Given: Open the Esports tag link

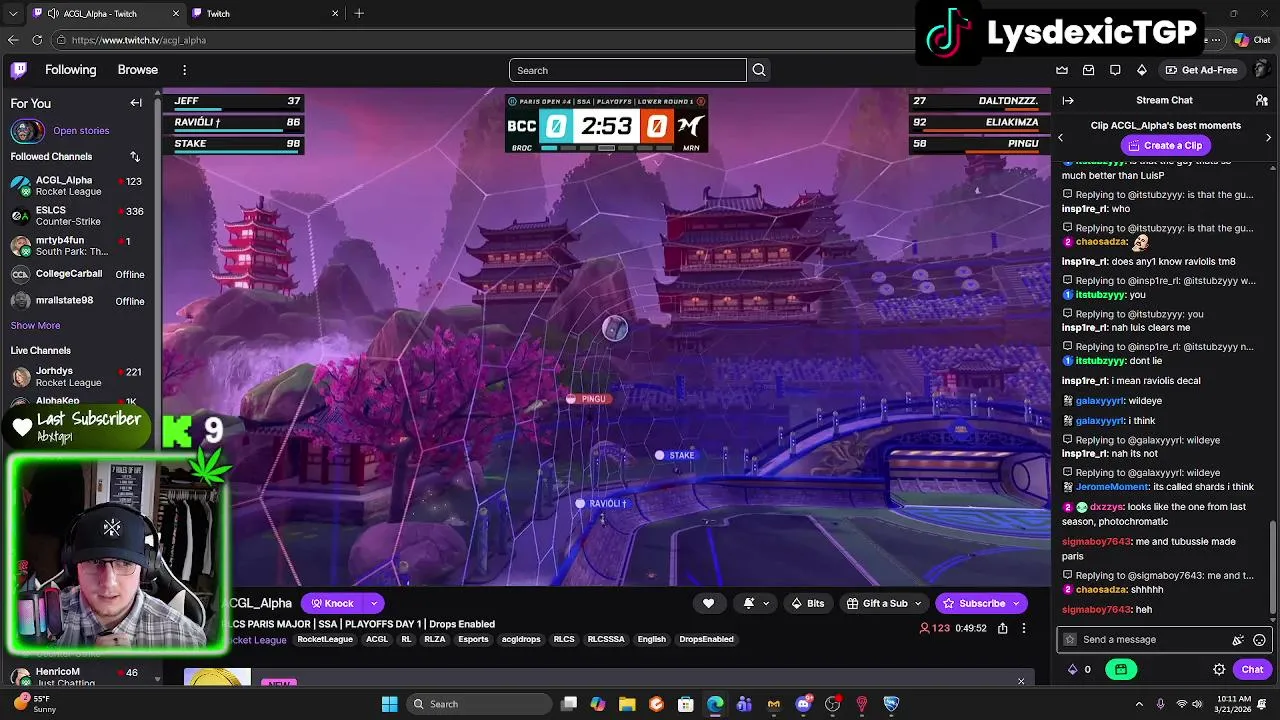Looking at the screenshot, I should coord(473,639).
